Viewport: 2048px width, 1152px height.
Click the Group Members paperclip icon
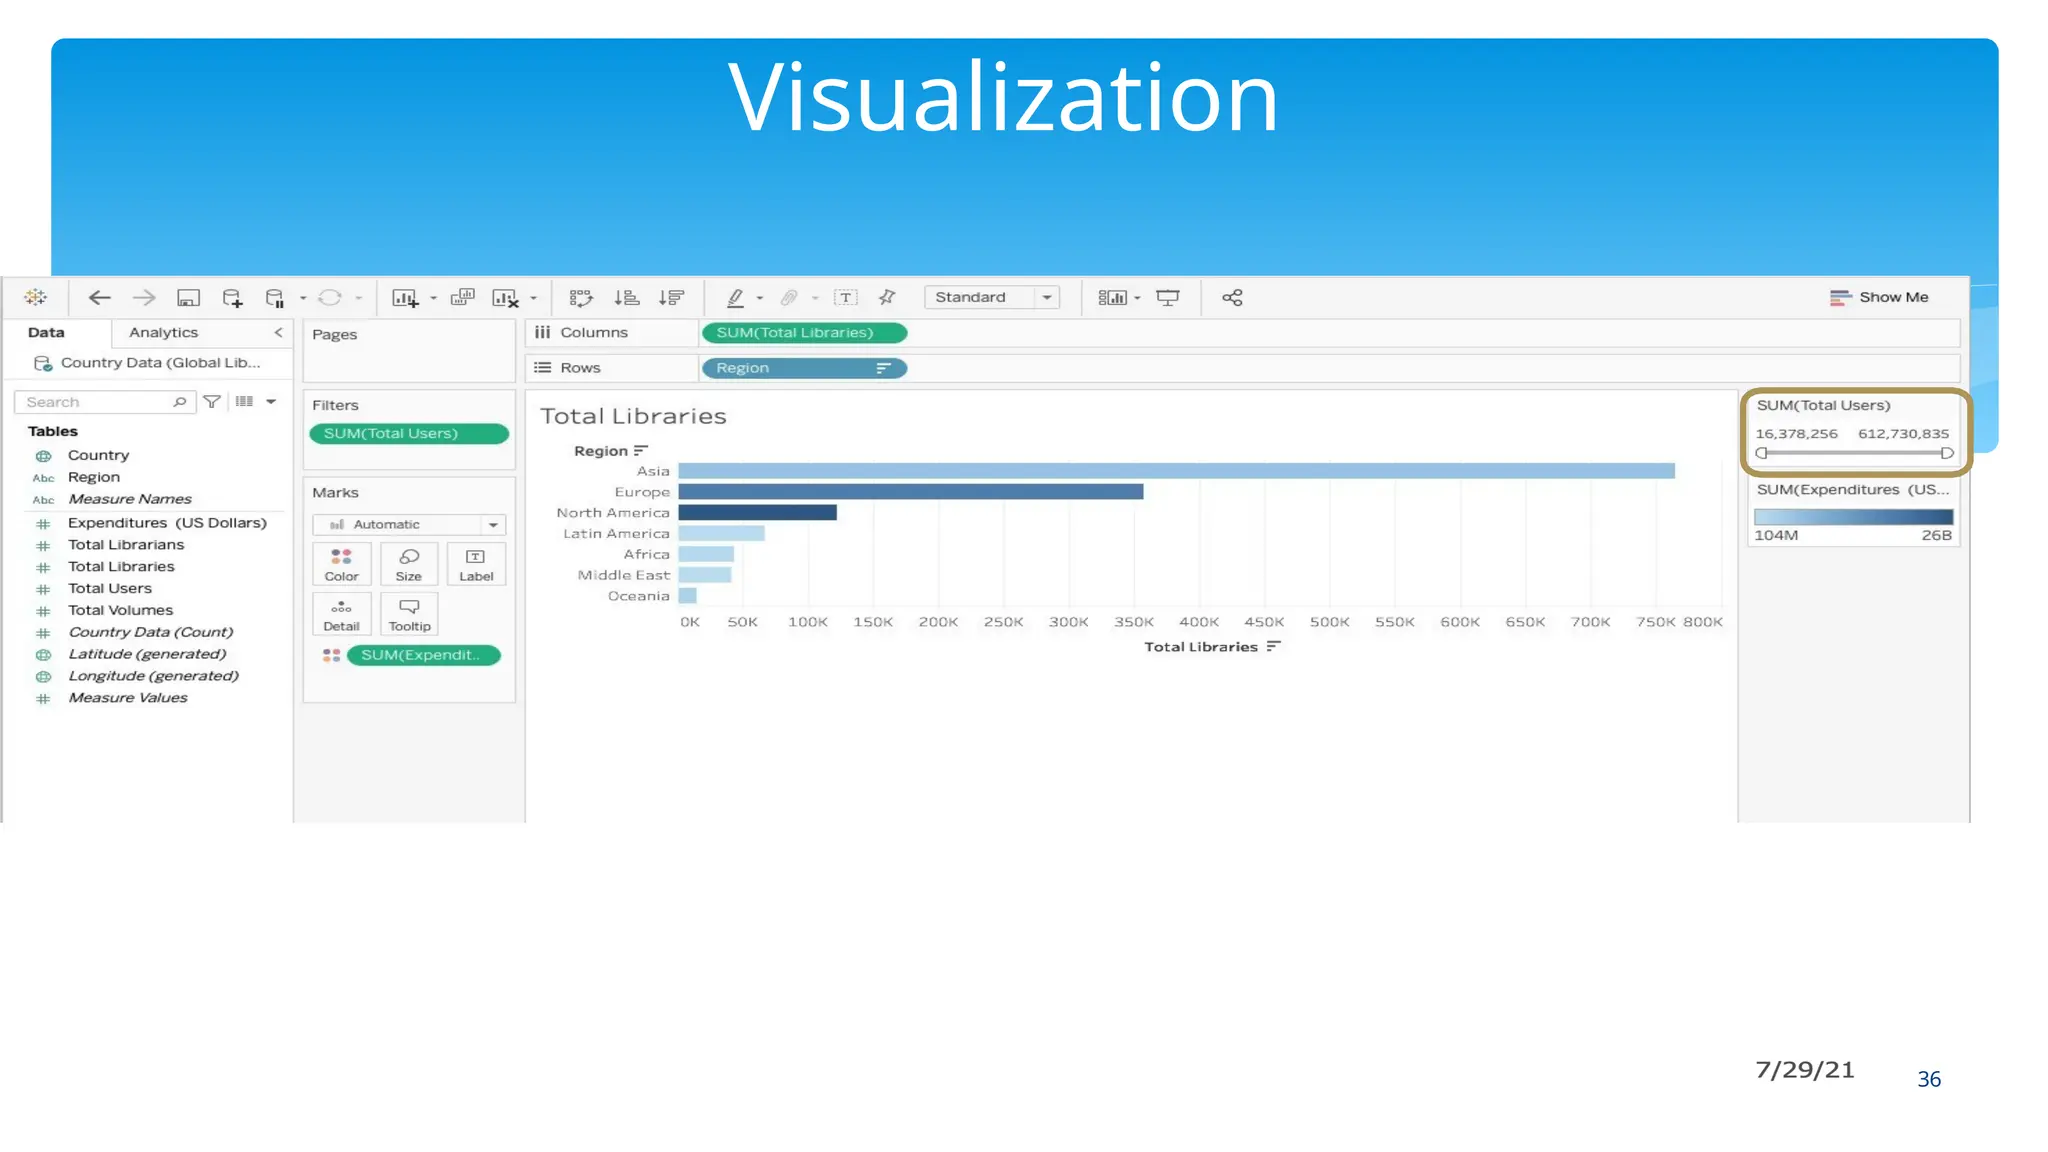click(789, 298)
